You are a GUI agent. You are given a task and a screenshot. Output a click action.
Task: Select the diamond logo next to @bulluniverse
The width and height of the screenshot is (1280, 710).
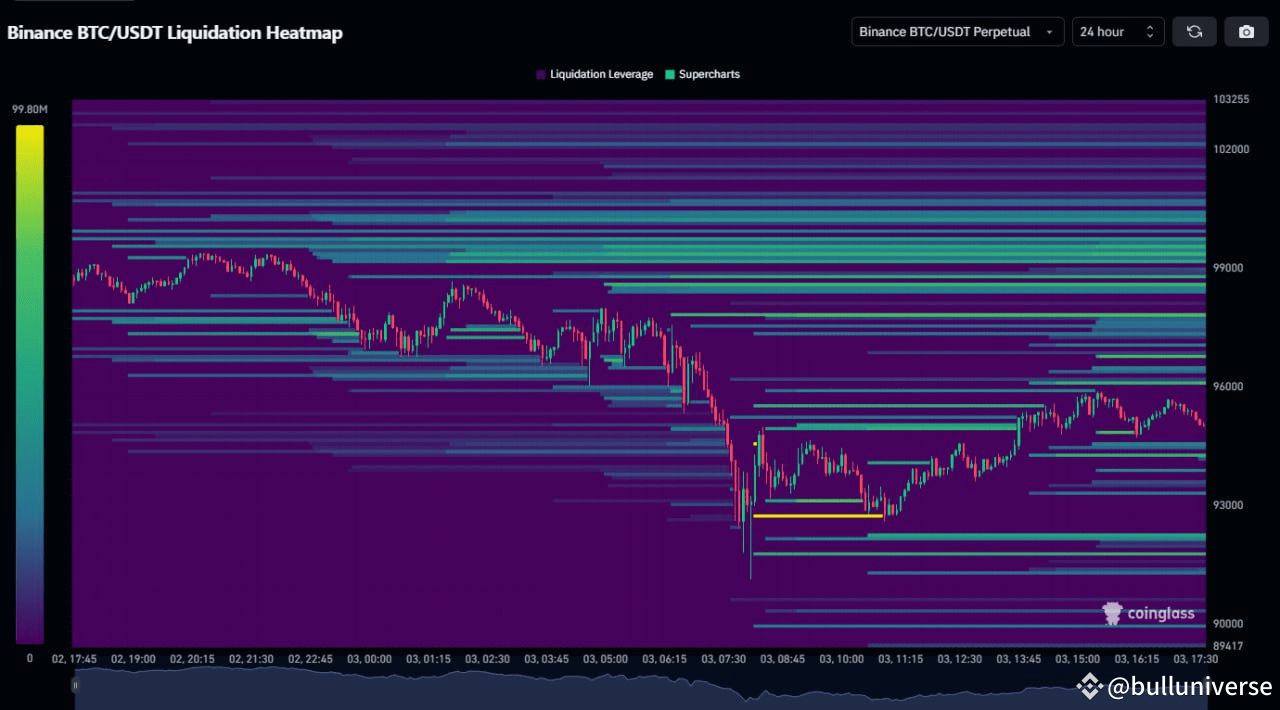point(1091,686)
